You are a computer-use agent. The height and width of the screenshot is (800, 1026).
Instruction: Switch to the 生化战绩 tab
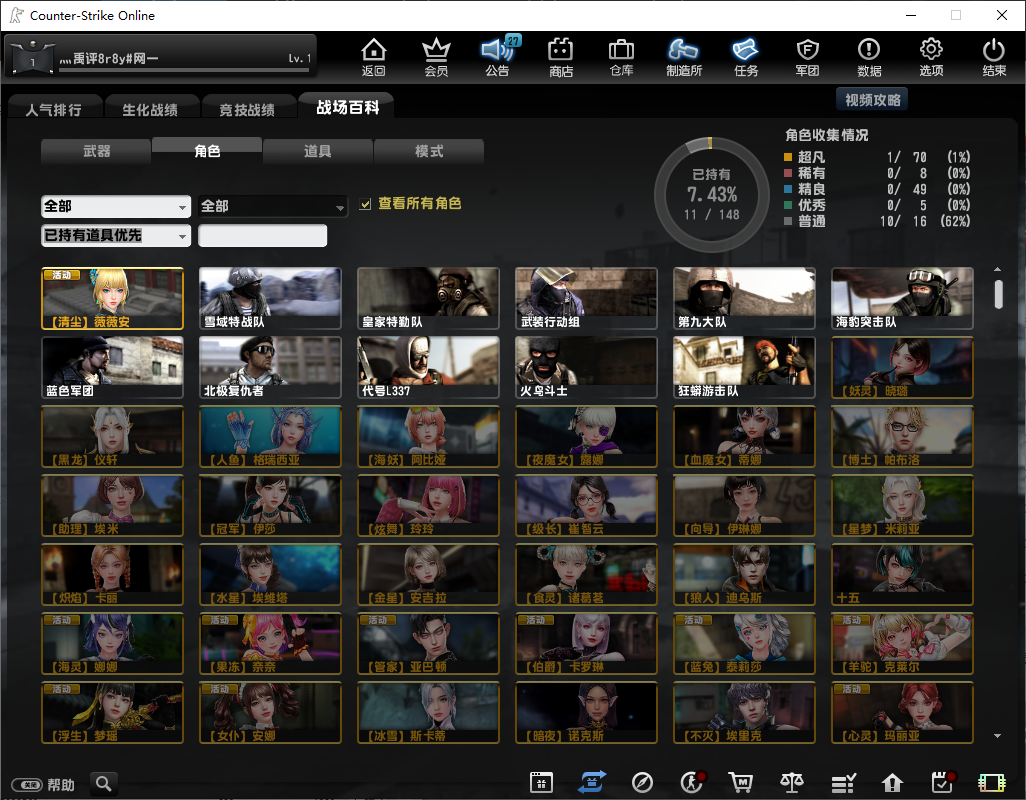point(150,109)
